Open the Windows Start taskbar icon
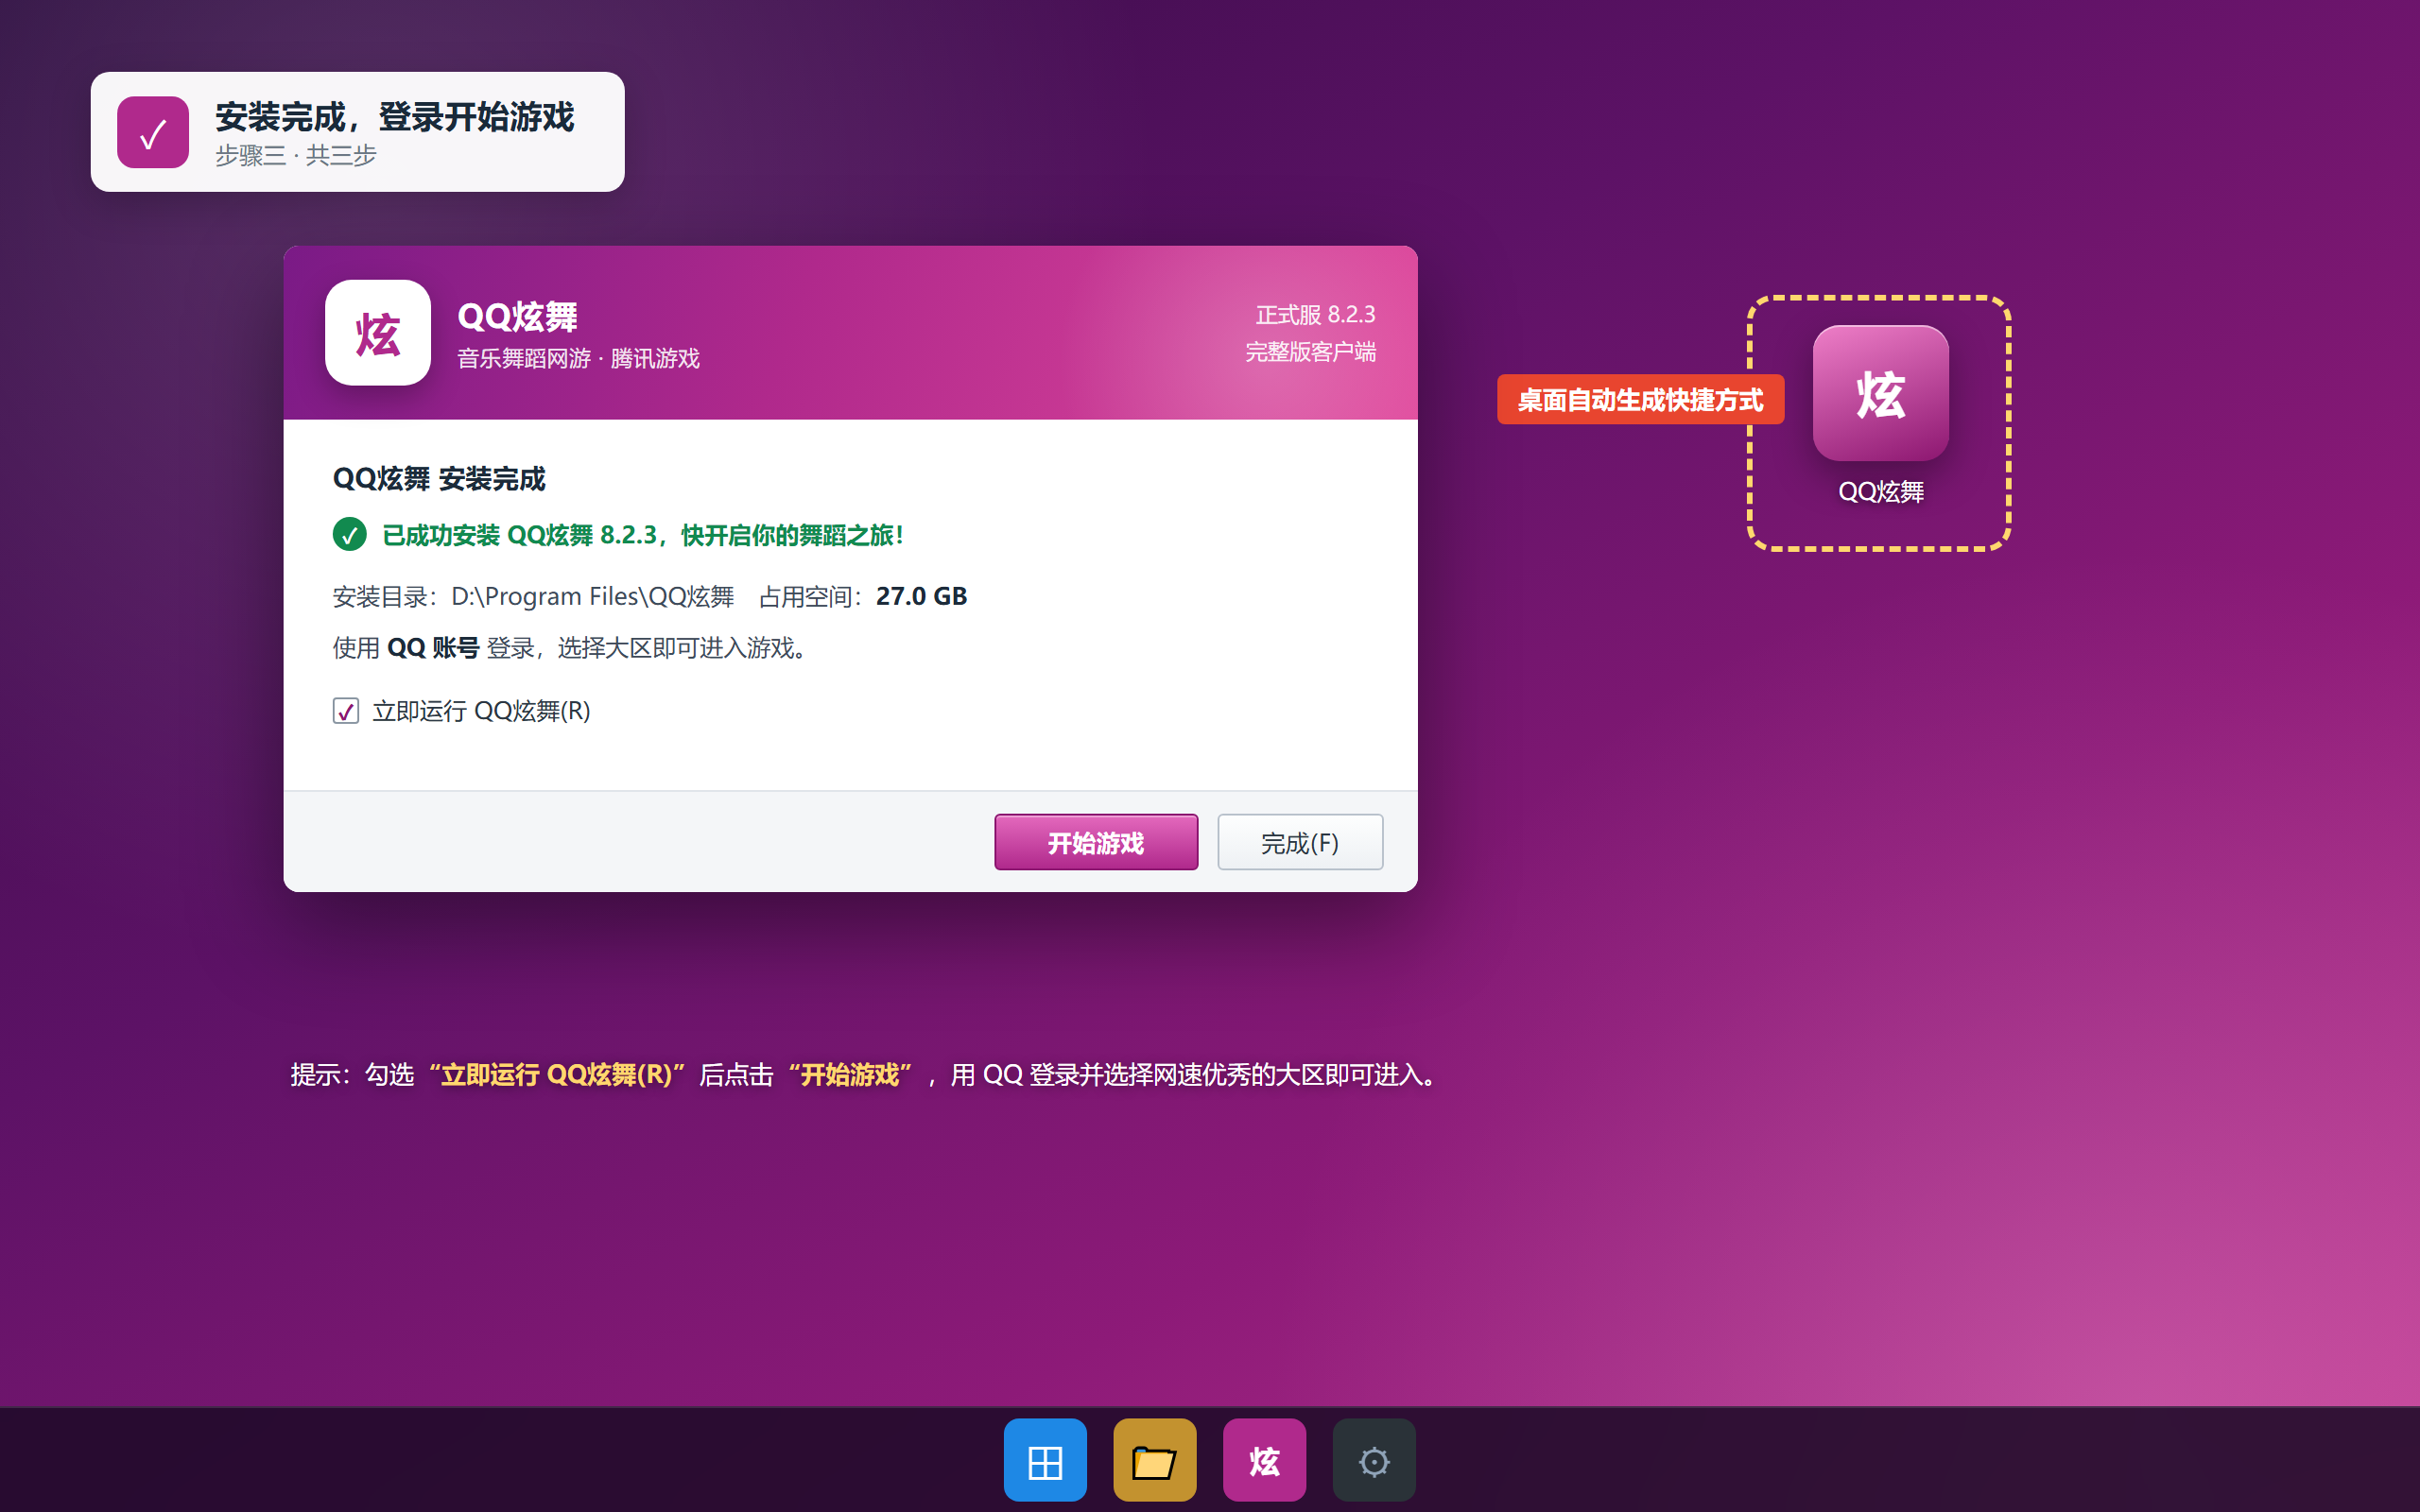 pyautogui.click(x=1045, y=1460)
